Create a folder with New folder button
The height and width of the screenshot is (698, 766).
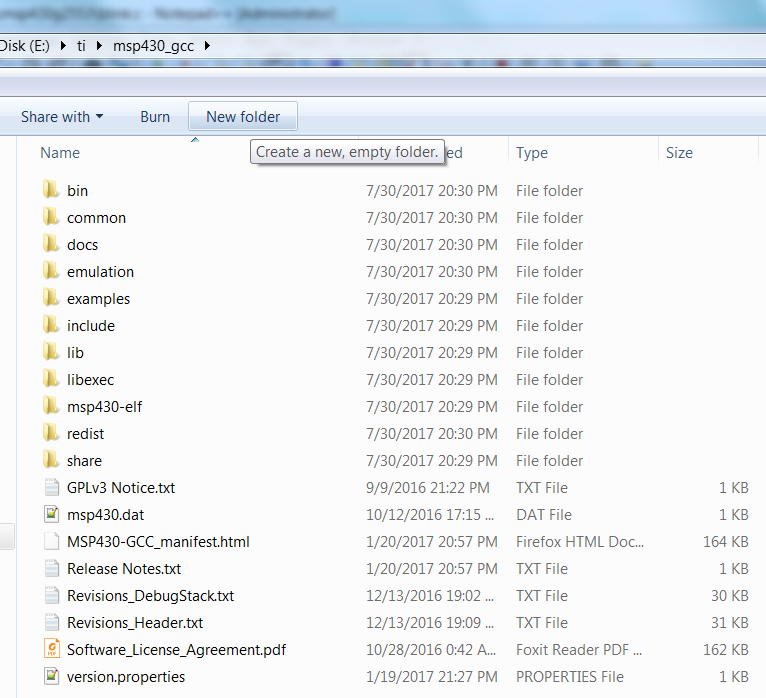(243, 117)
